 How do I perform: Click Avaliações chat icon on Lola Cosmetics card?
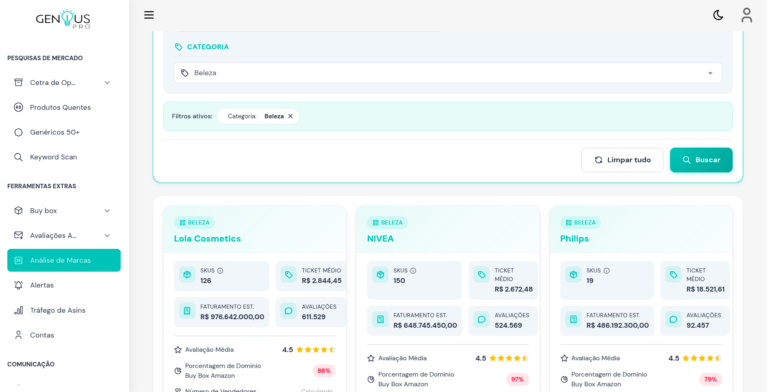(288, 311)
